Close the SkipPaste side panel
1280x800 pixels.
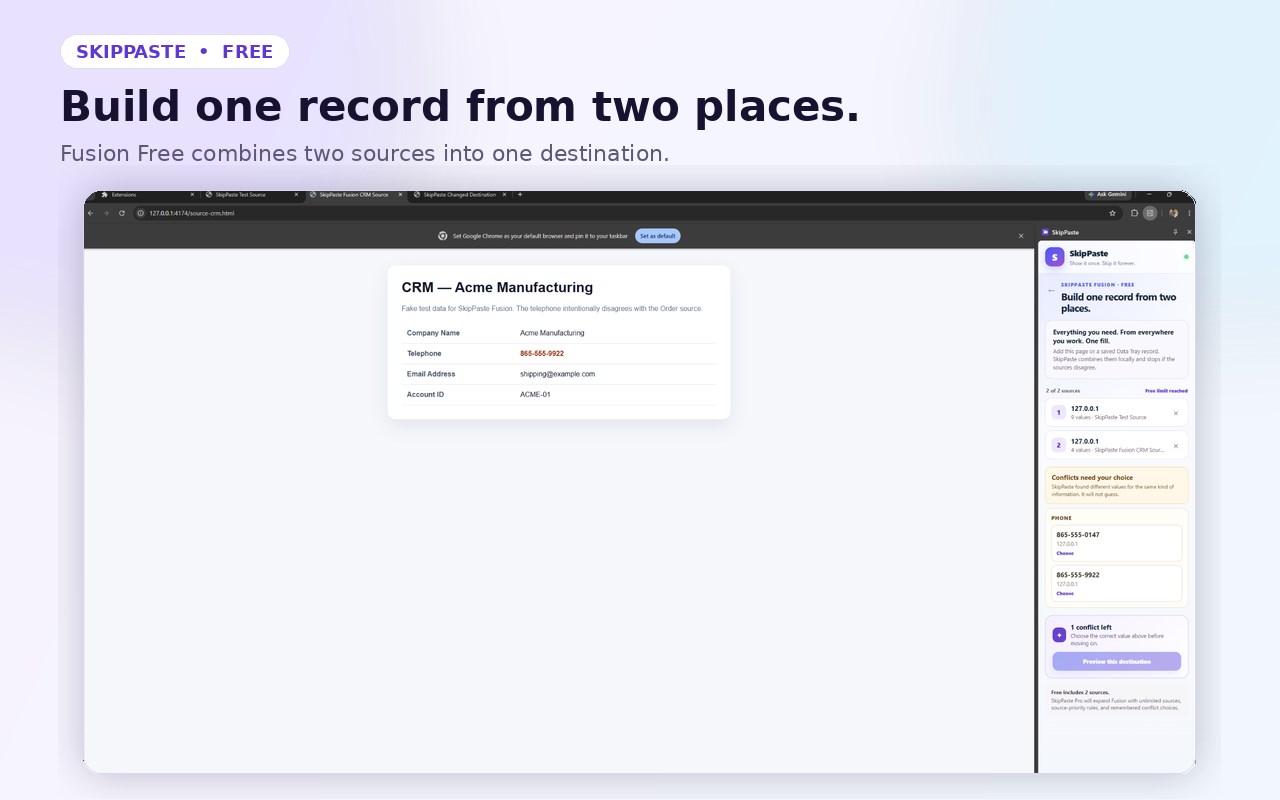(1189, 232)
